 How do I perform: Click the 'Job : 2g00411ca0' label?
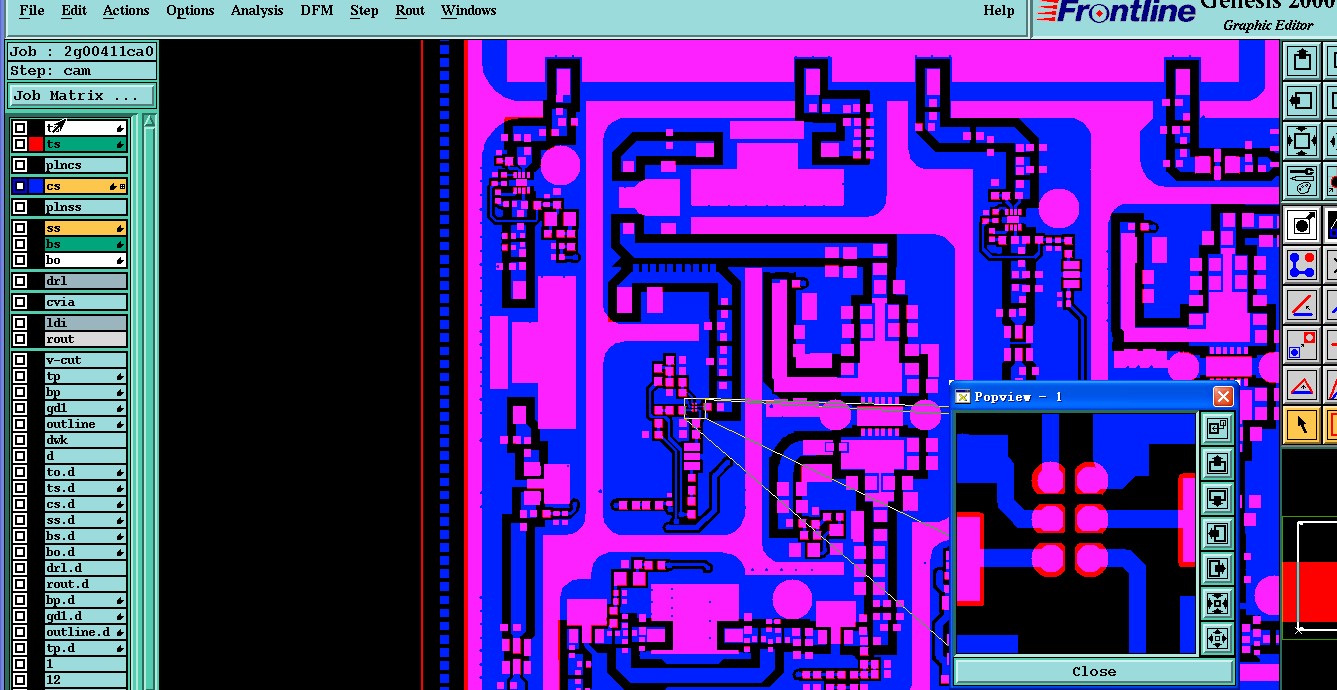point(82,52)
